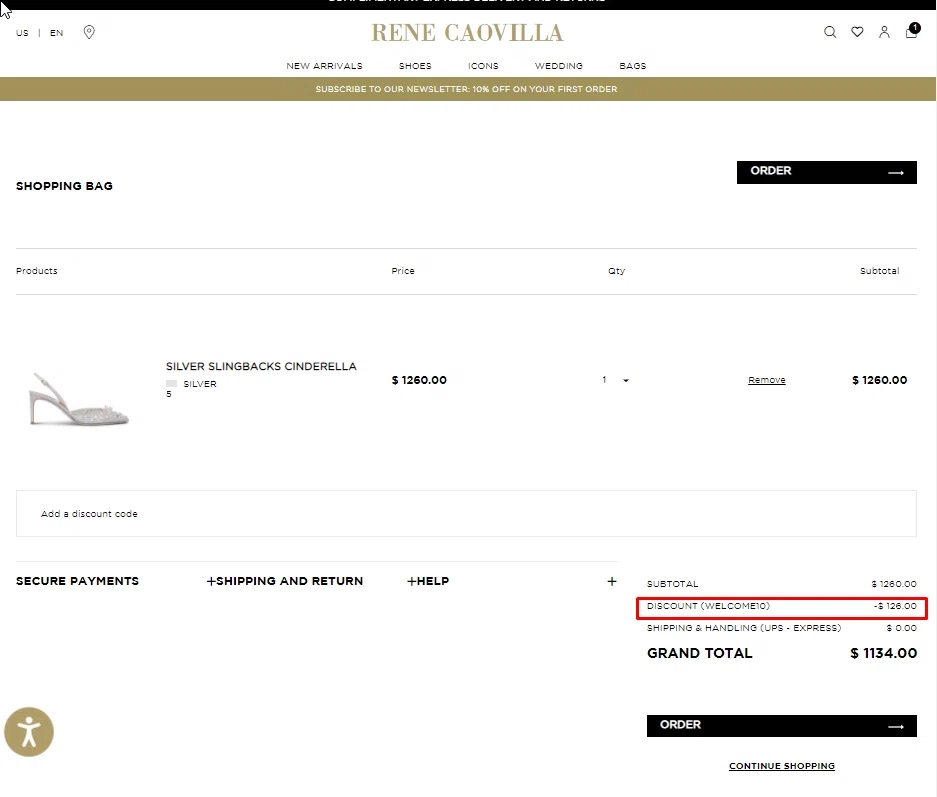Expand the Shipping and Return section
Screen dimensions: 937x797
(x=290, y=581)
